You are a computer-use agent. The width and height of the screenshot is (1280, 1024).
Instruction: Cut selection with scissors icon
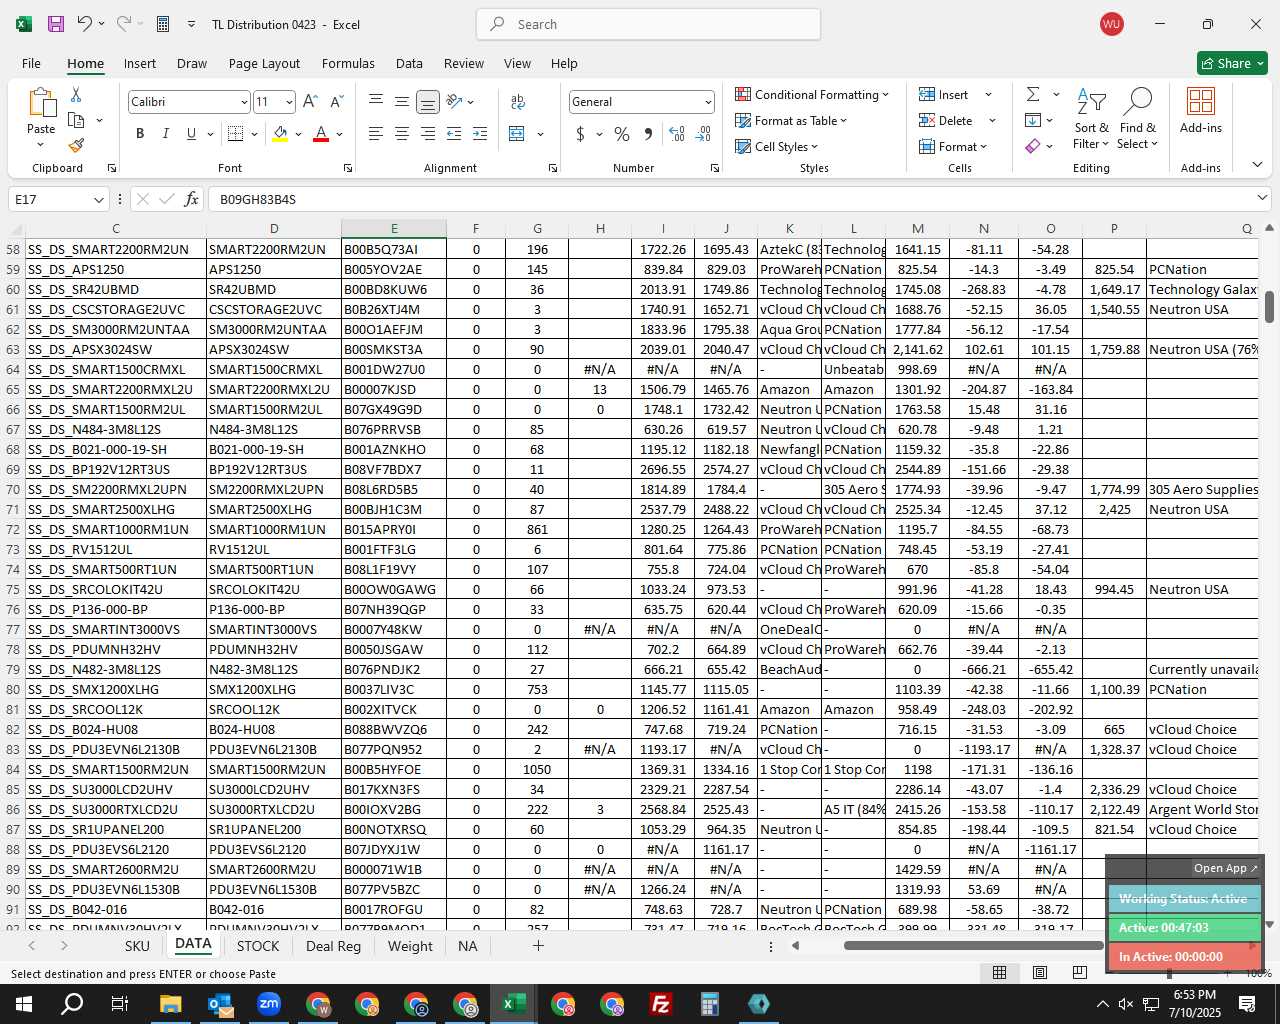coord(76,95)
